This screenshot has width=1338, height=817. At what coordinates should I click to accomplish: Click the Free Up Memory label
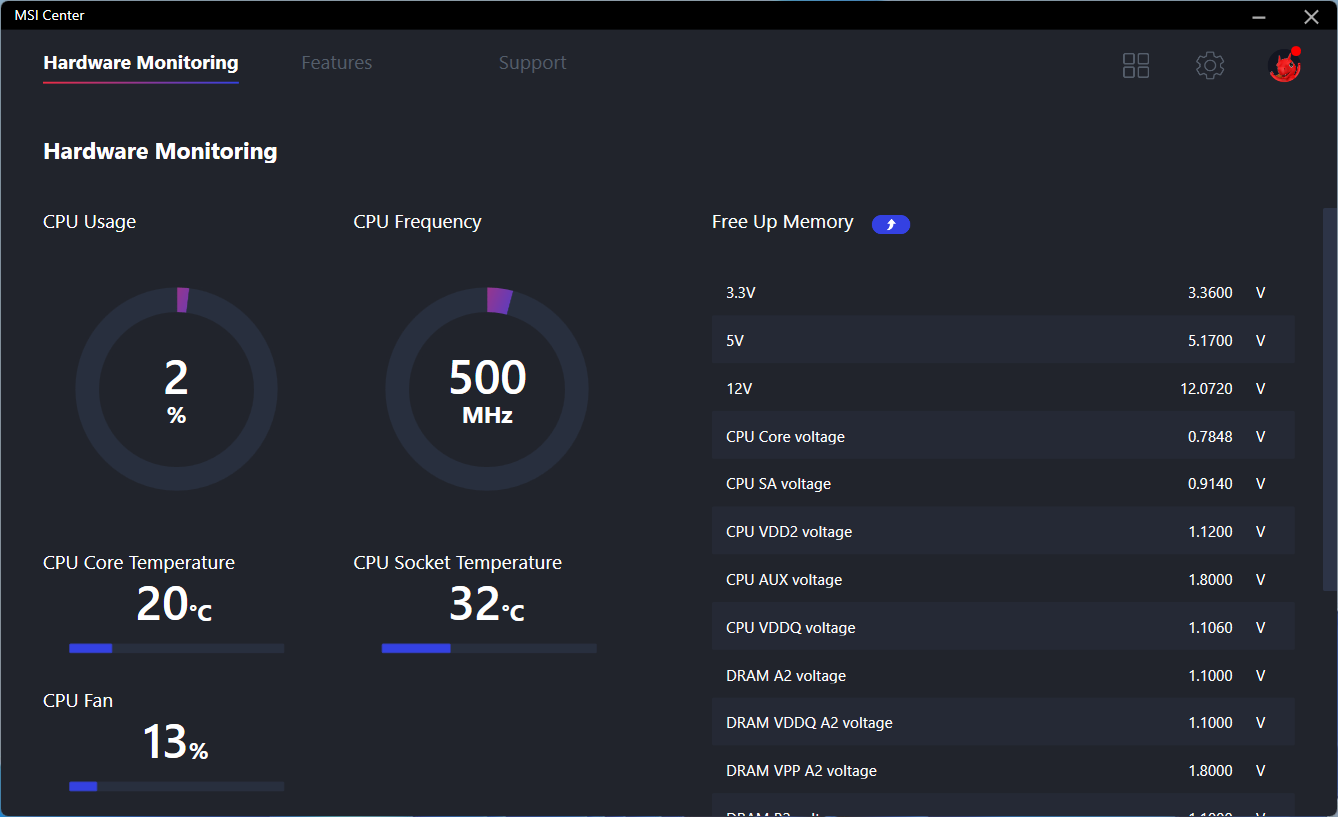click(782, 222)
